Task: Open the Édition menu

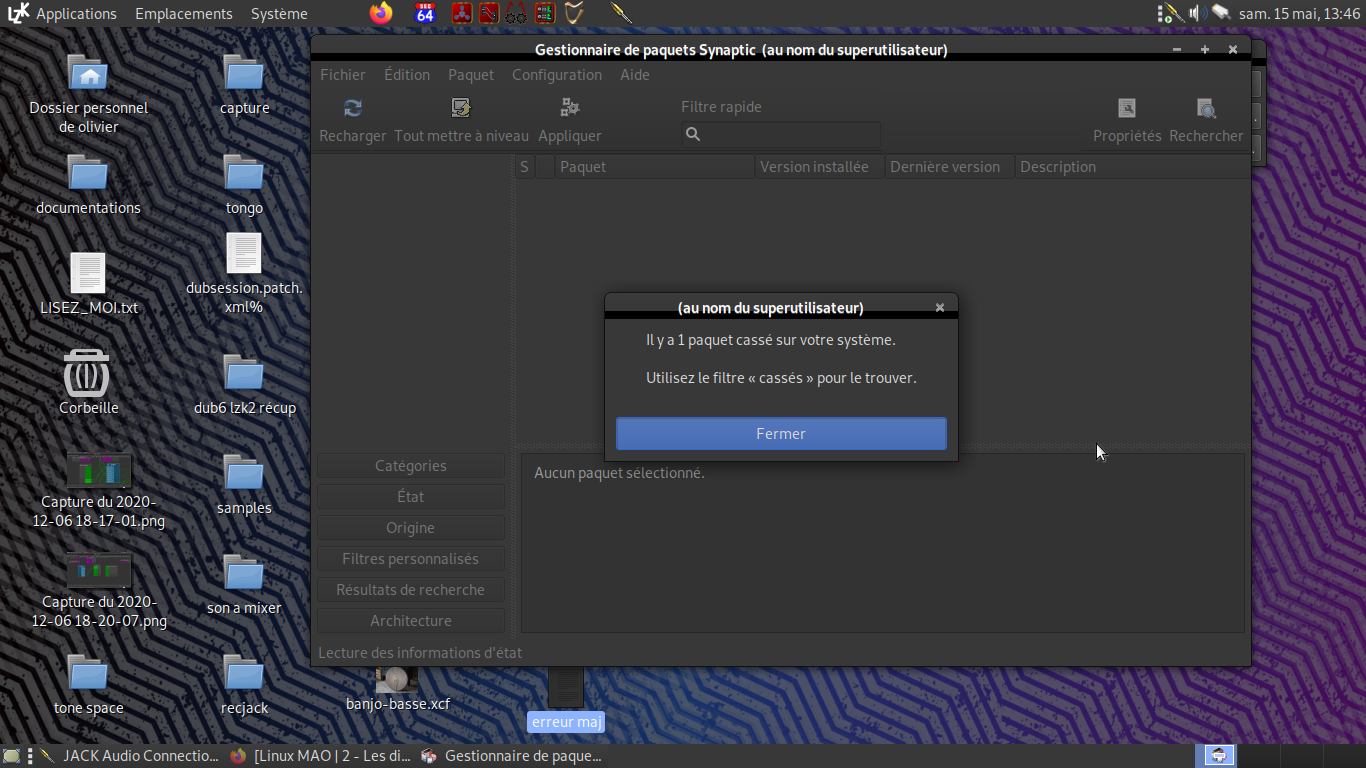Action: 407,75
